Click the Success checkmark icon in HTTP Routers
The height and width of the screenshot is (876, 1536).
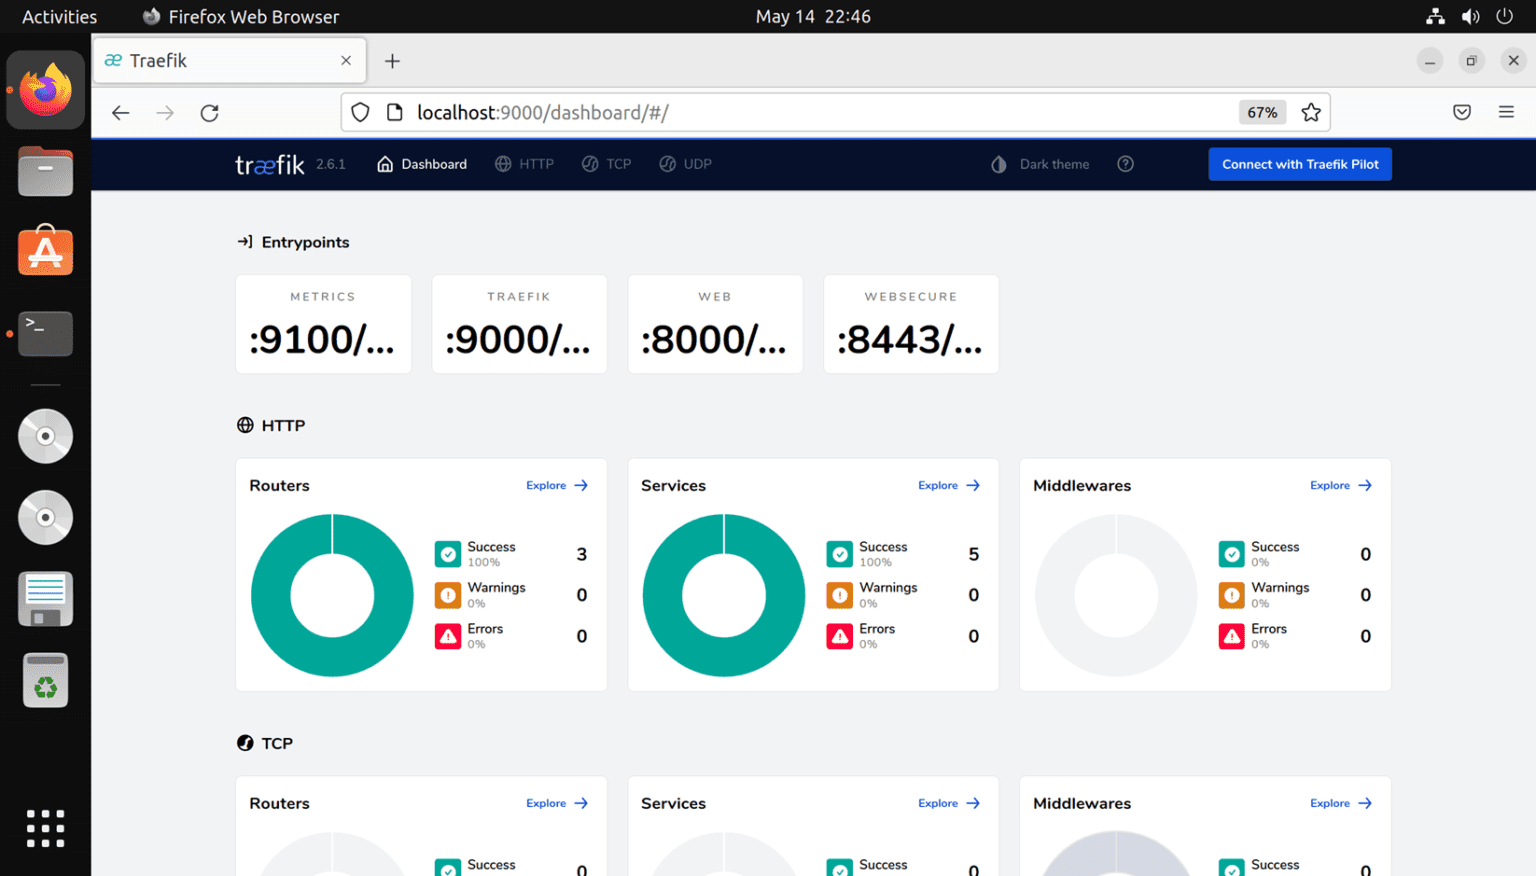coord(447,553)
